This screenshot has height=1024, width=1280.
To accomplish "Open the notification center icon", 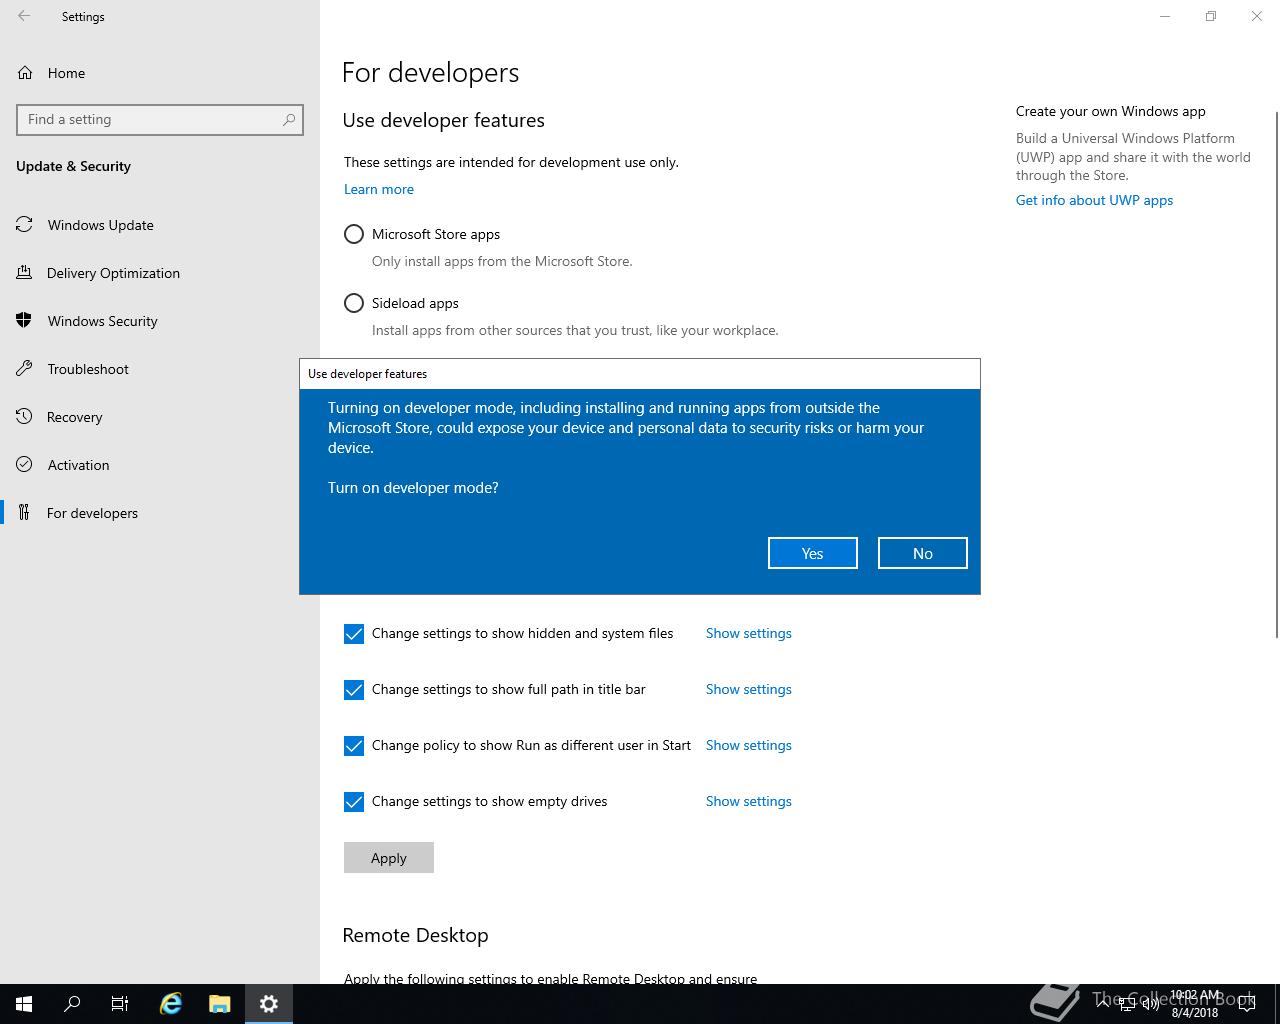I will (1246, 1004).
